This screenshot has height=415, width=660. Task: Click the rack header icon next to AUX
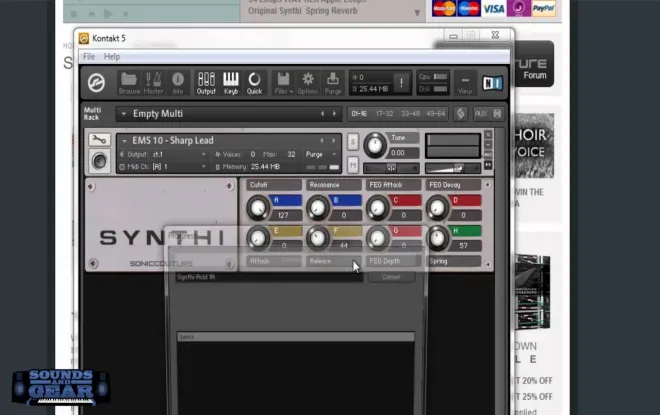pyautogui.click(x=497, y=114)
